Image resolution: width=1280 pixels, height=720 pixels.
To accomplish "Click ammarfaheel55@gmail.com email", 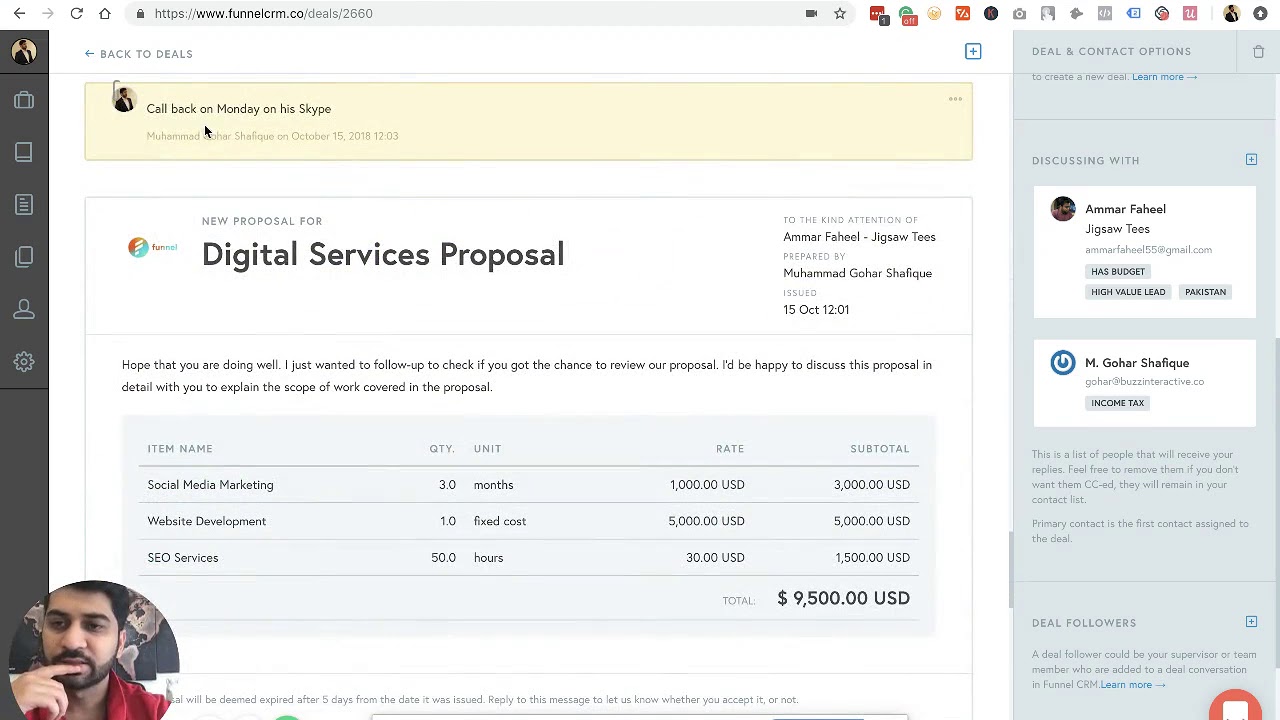I will point(1148,250).
